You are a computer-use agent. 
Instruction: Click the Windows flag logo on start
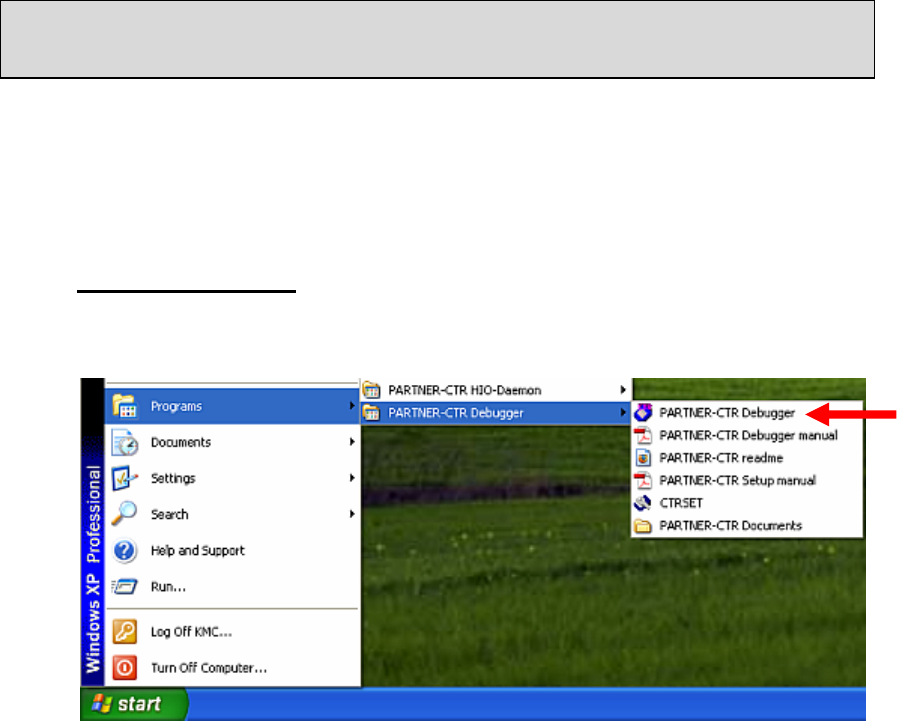click(102, 703)
